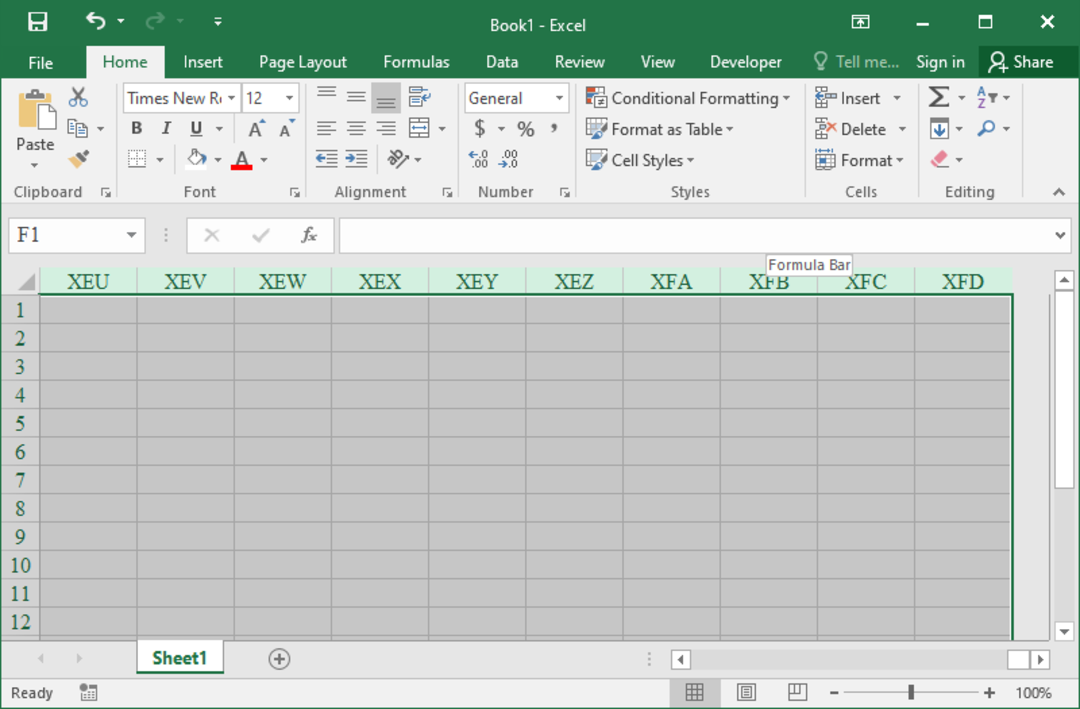Share the workbook
The width and height of the screenshot is (1080, 709).
[1021, 62]
